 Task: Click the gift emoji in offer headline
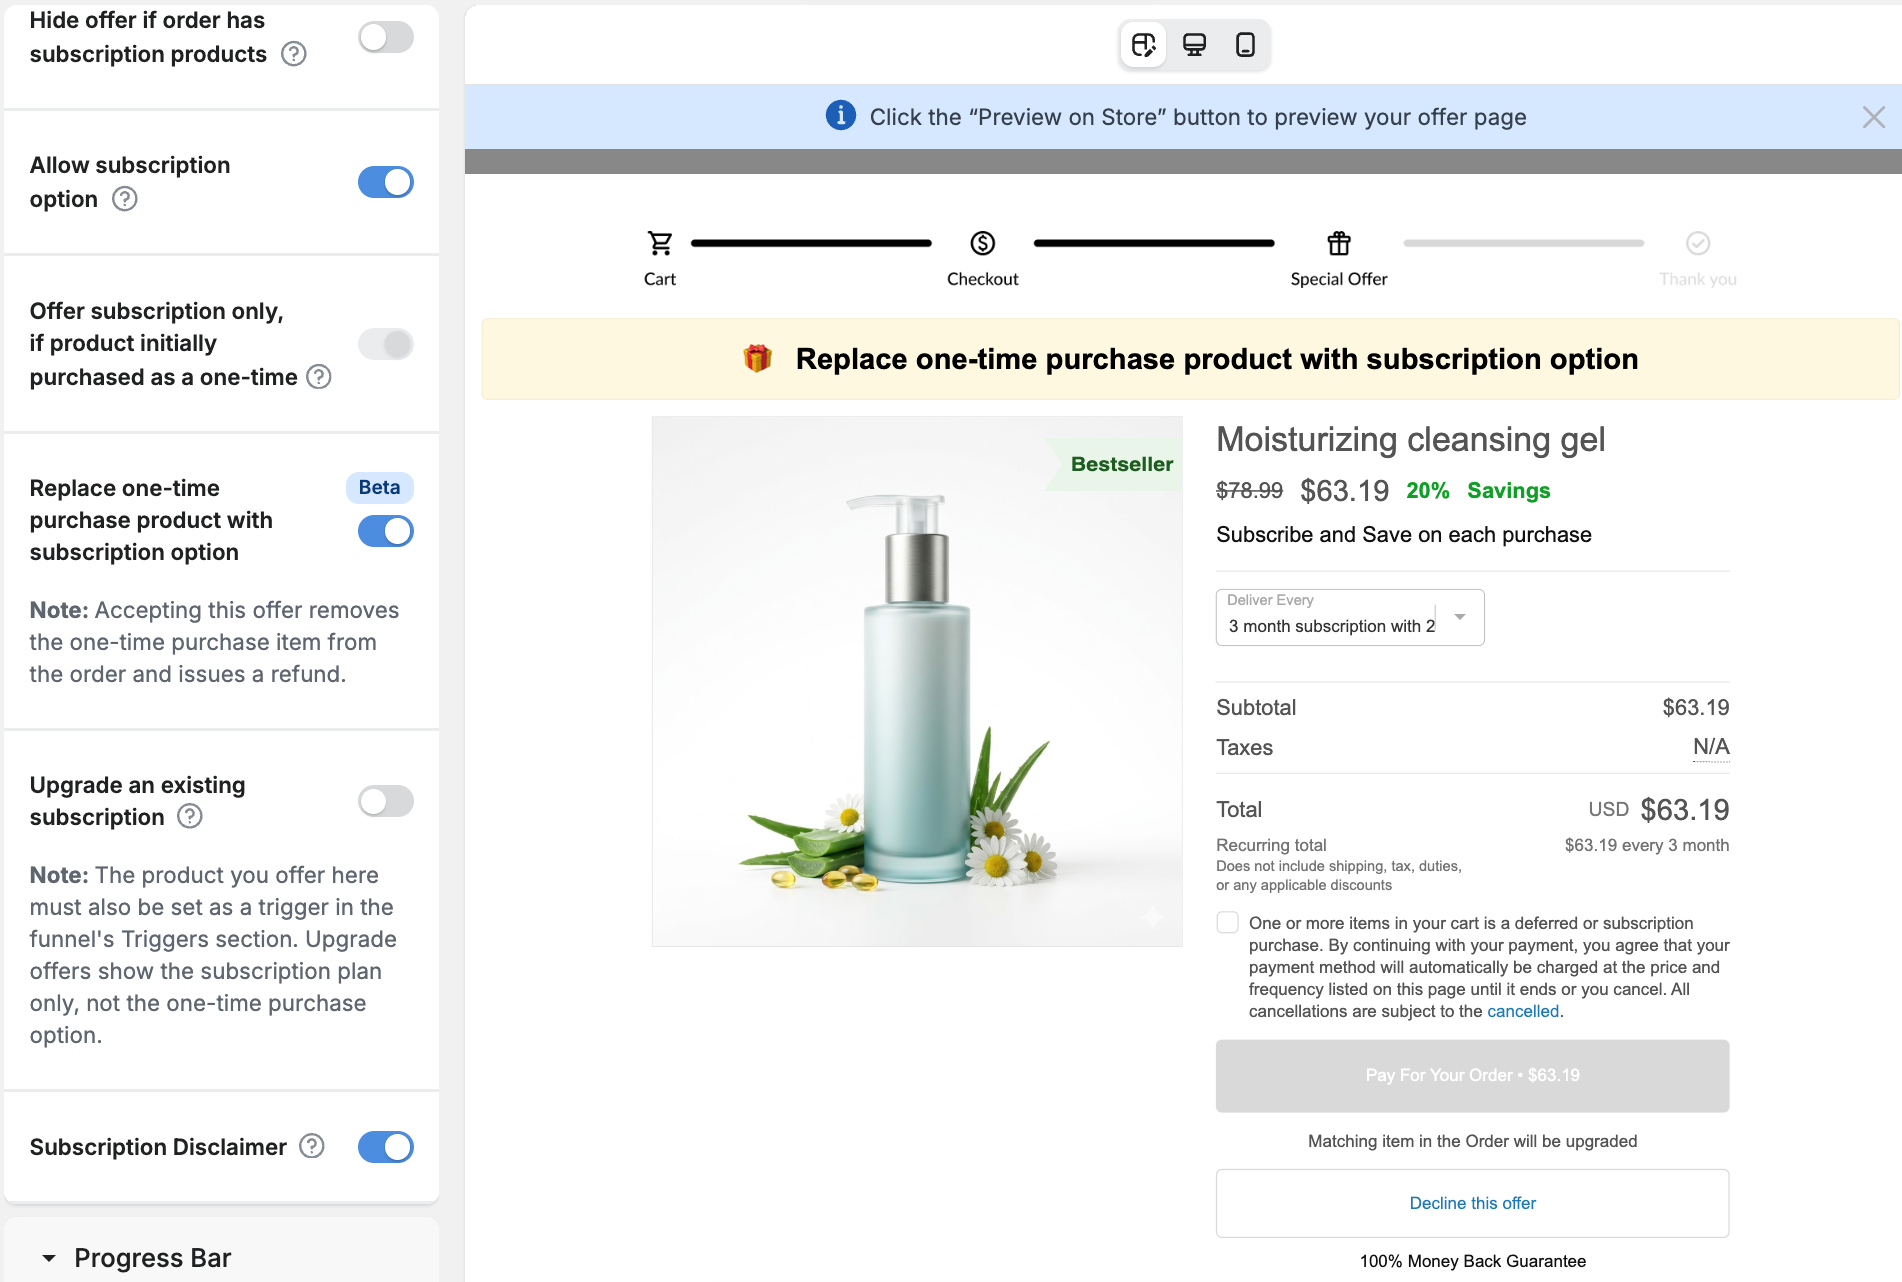point(758,358)
